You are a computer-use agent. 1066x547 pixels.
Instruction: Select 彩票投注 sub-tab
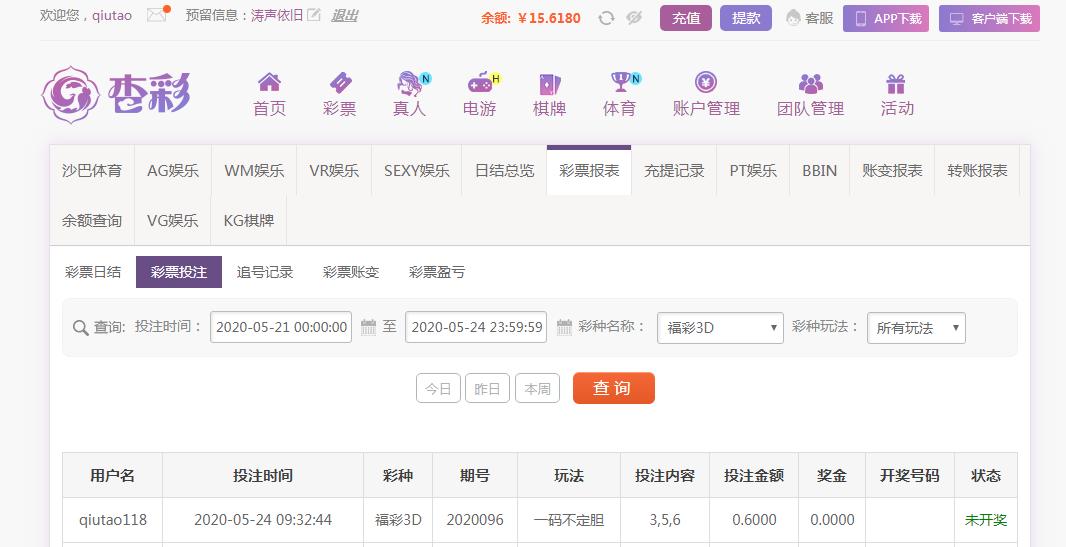pyautogui.click(x=179, y=272)
